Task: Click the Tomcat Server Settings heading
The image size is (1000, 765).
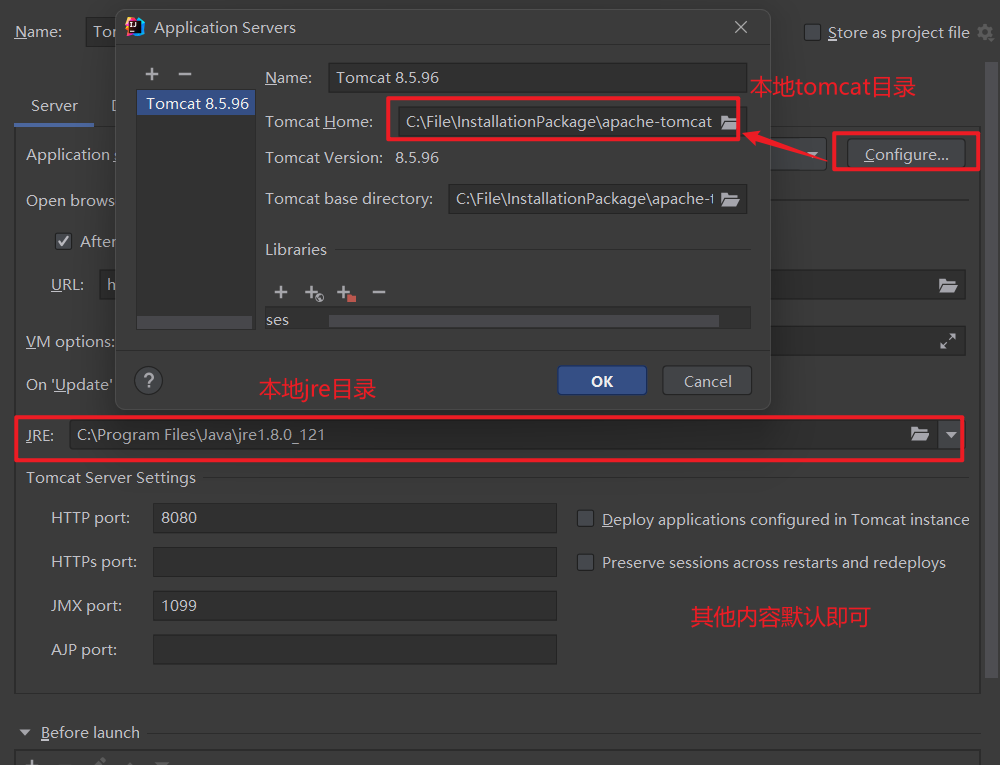Action: pos(111,477)
